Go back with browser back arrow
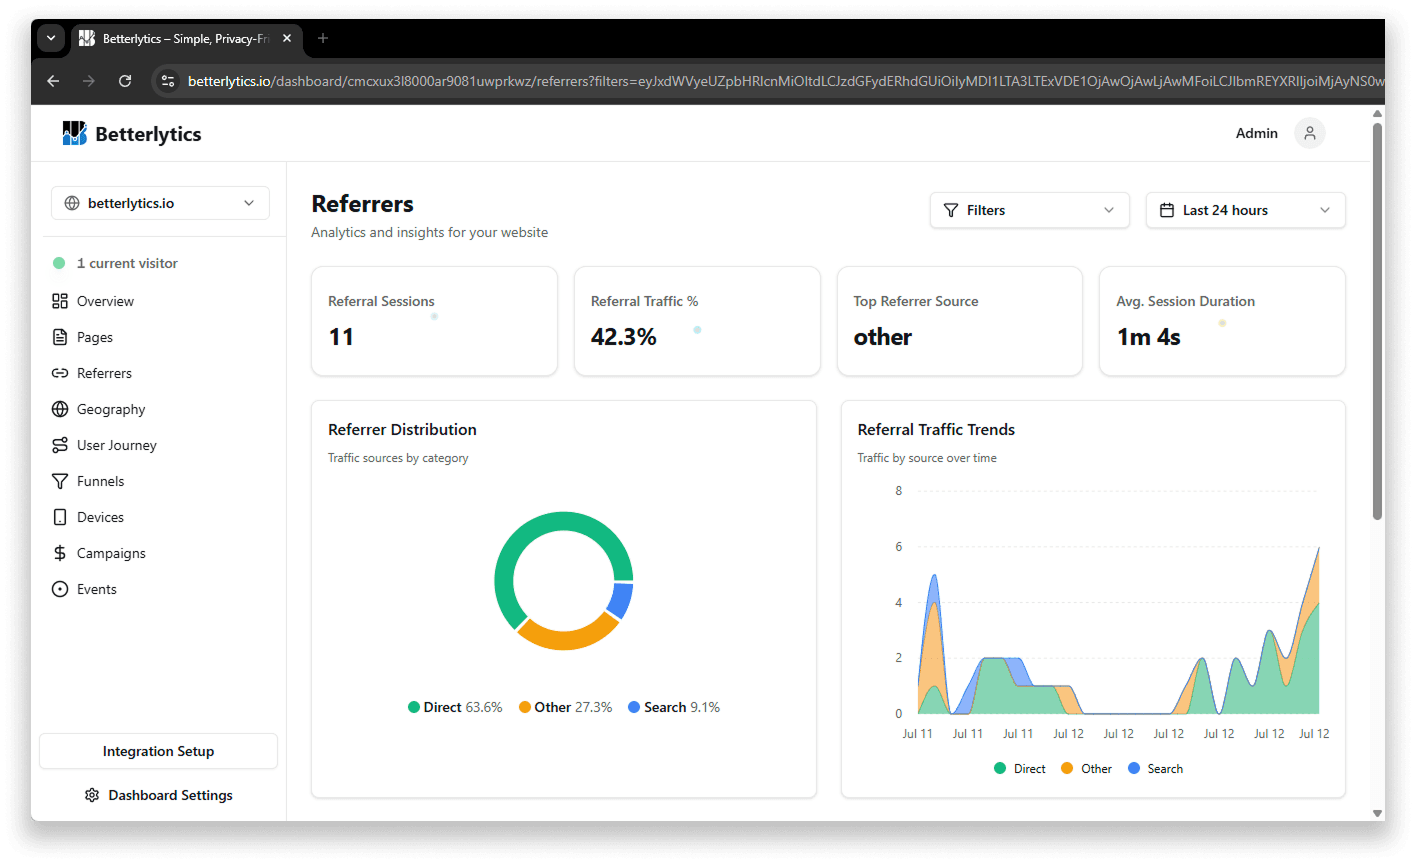Image resolution: width=1416 pixels, height=864 pixels. pos(53,81)
